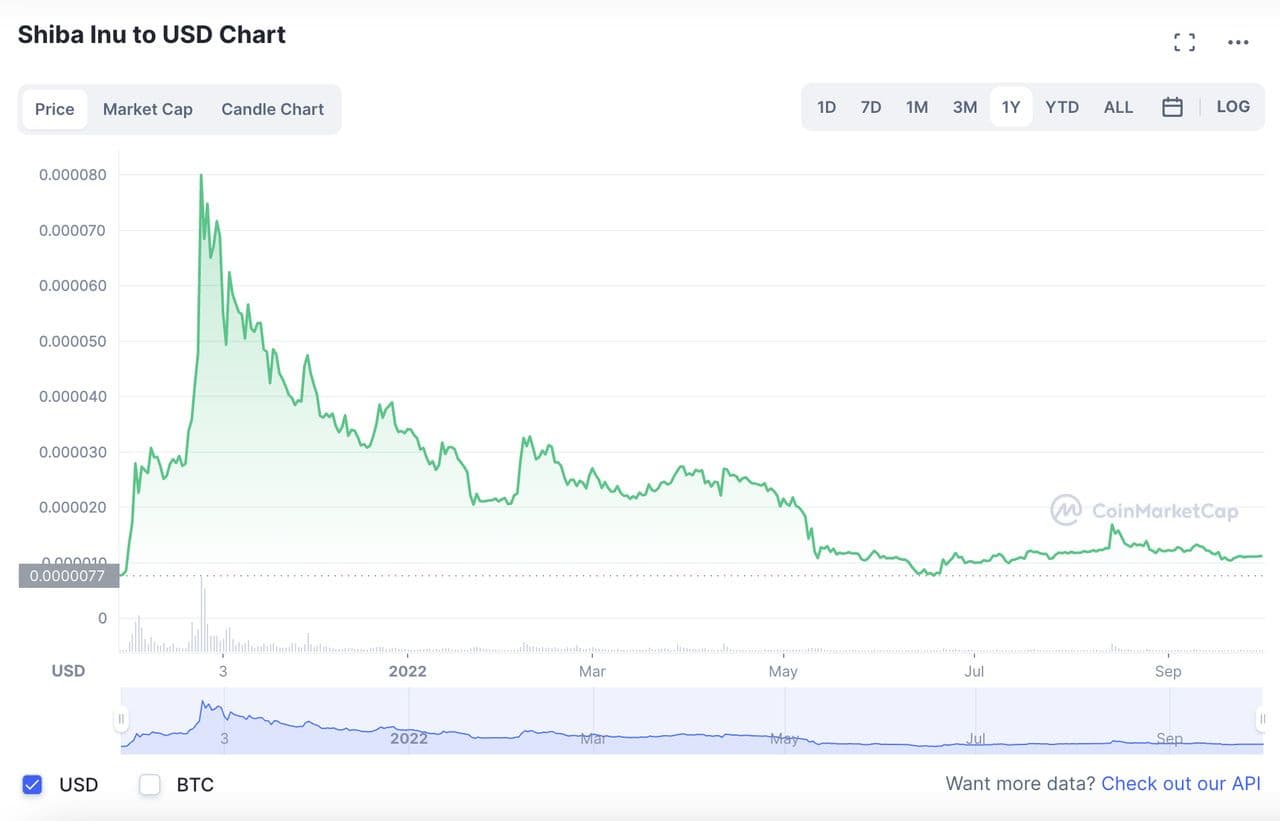Open the calendar date range picker
The height and width of the screenshot is (821, 1280).
click(x=1172, y=107)
